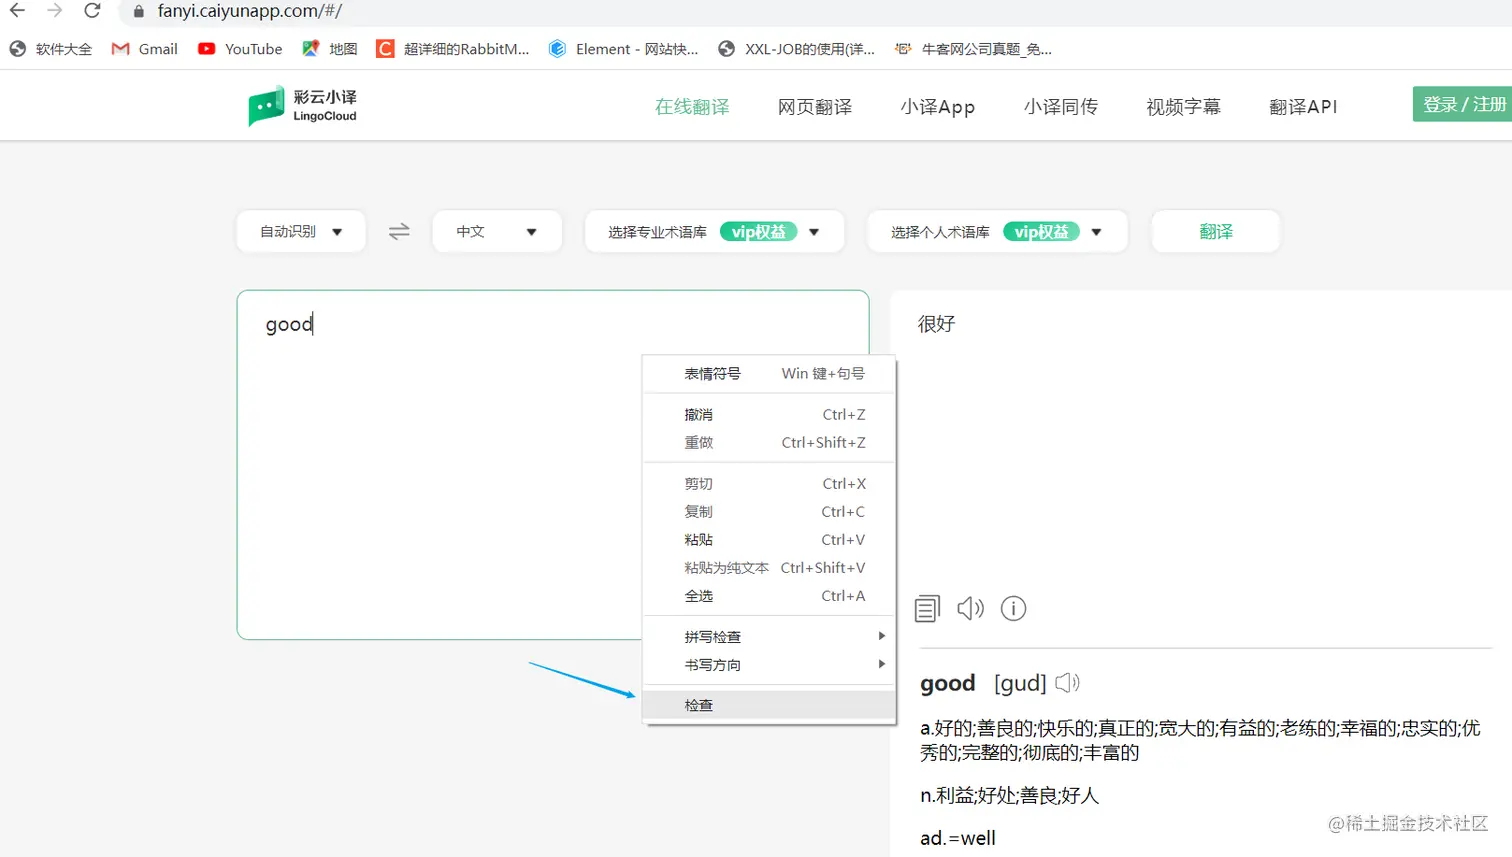The image size is (1512, 857).
Task: Choose 全选 from the context menu
Action: (769, 596)
